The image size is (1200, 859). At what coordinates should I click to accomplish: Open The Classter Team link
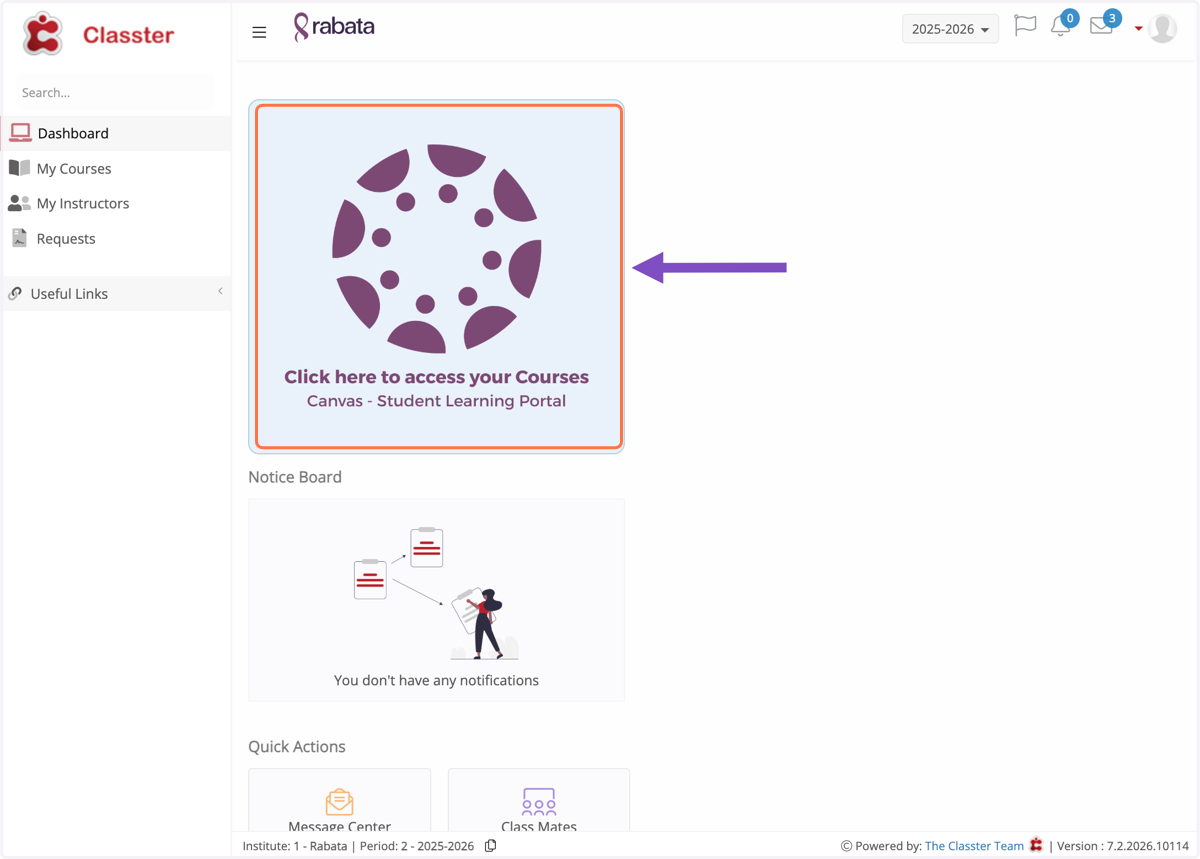[974, 846]
